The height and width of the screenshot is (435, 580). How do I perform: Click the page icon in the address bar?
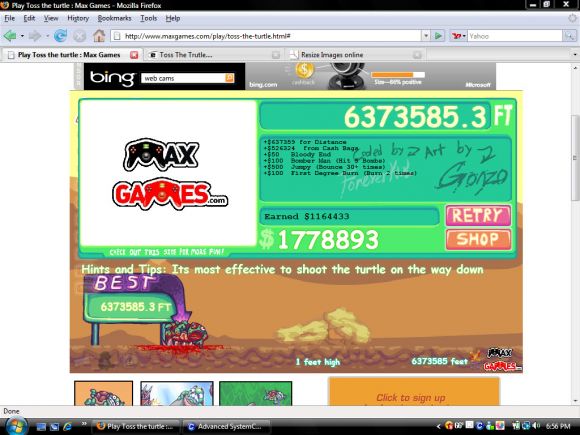click(117, 36)
